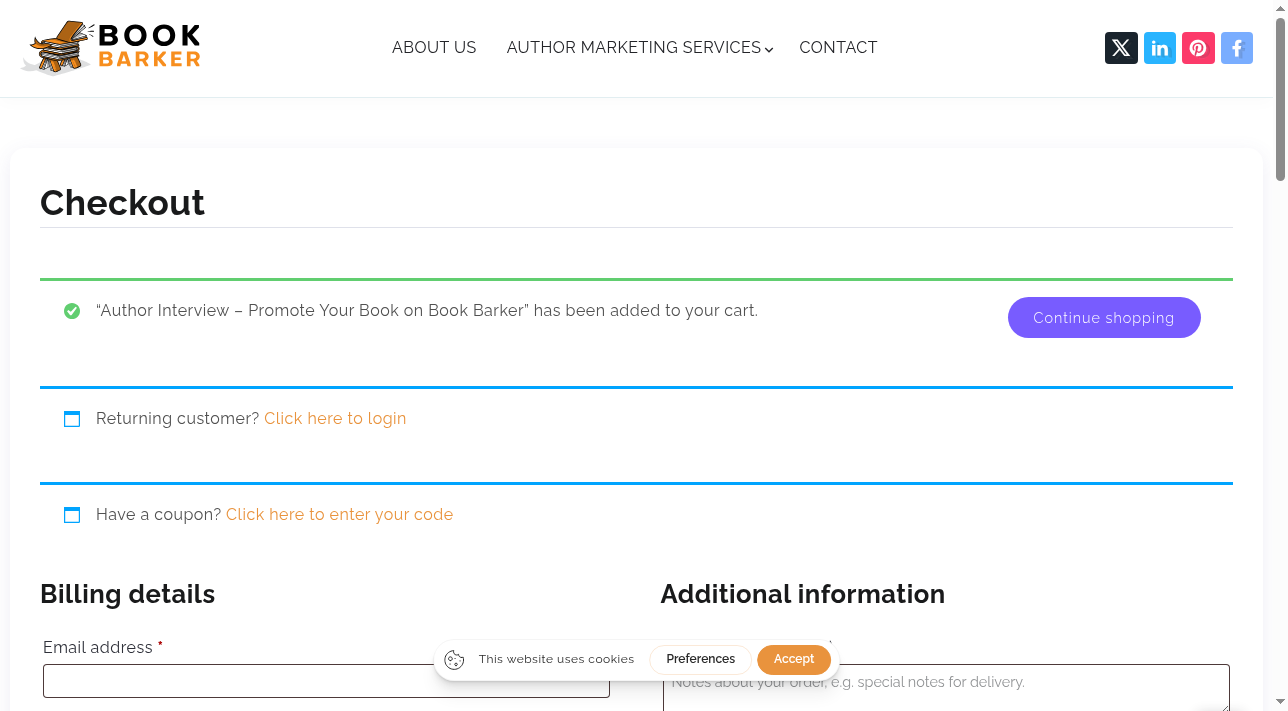Click the window icon beside Have a coupon

tap(72, 515)
